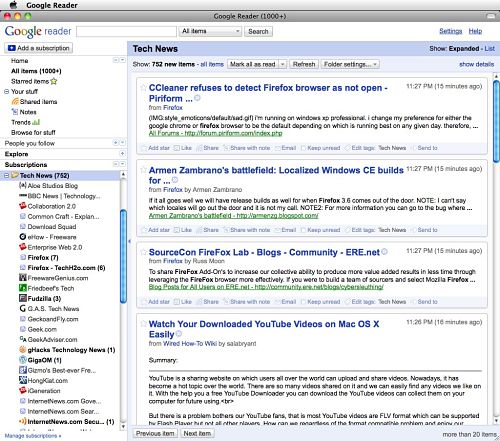The image size is (500, 441).
Task: Collapse the Tech News folder tree
Action: coord(7,175)
